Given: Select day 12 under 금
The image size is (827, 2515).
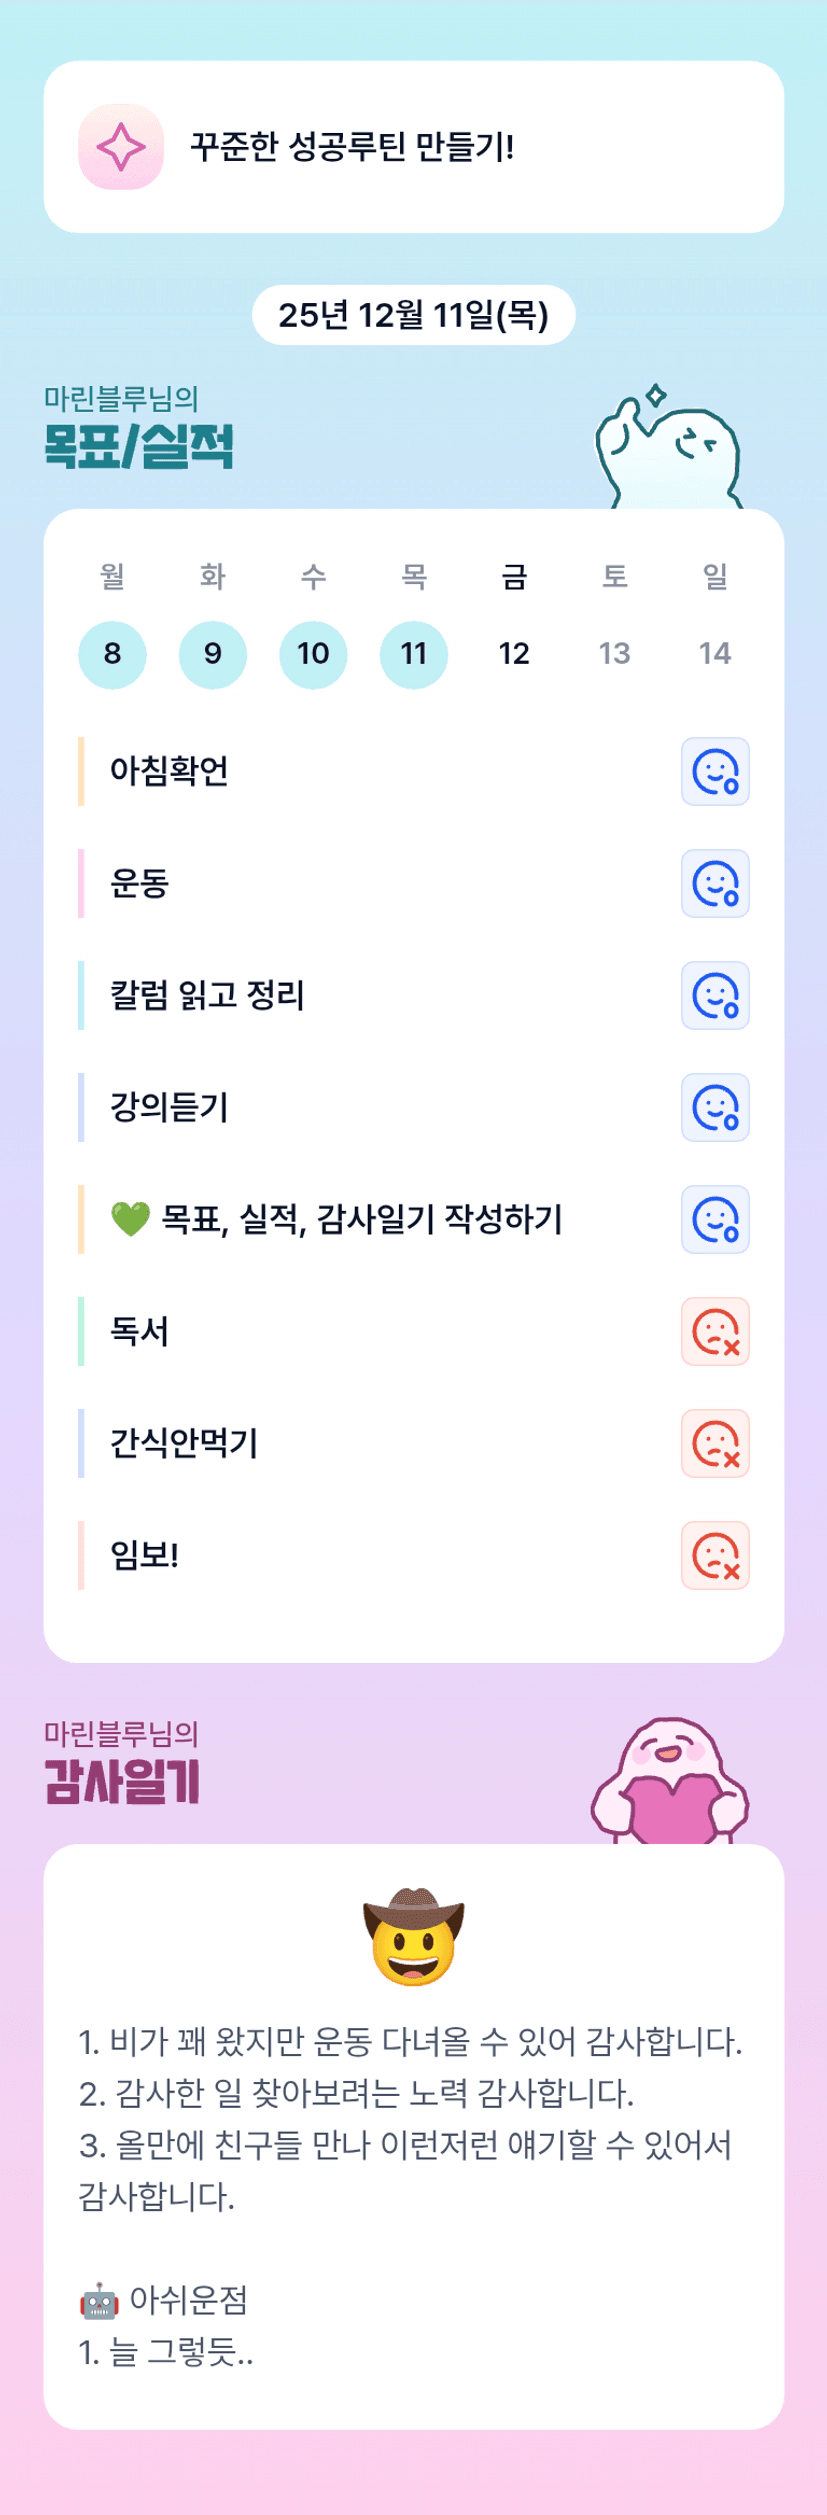Looking at the screenshot, I should [514, 654].
